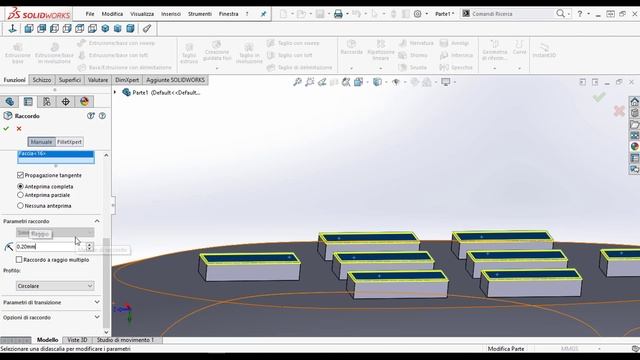This screenshot has height=360, width=640.
Task: Collapse the Parametri raccordo section
Action: click(97, 221)
